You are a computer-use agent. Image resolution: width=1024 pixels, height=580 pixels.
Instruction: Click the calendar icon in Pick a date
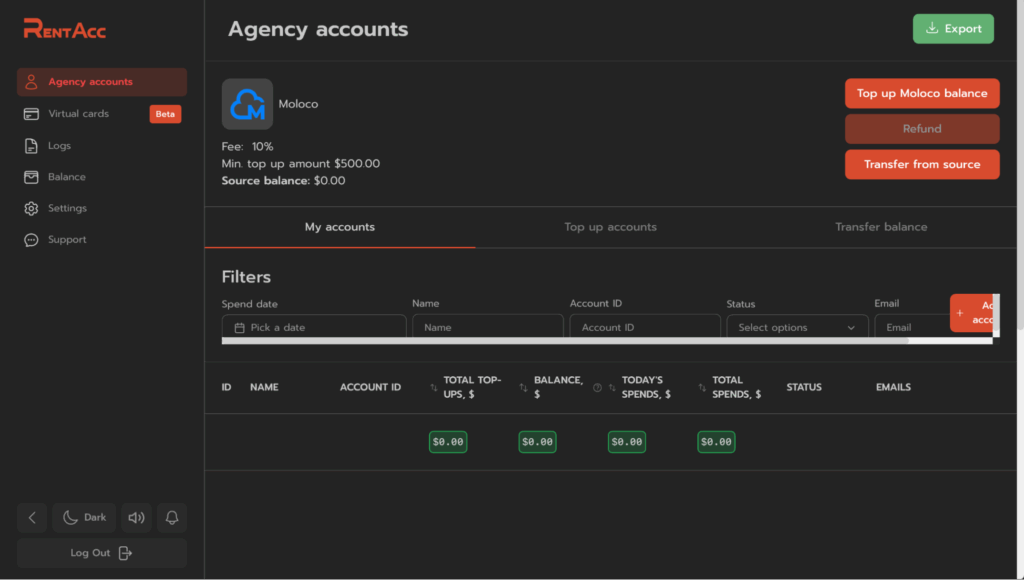click(240, 328)
